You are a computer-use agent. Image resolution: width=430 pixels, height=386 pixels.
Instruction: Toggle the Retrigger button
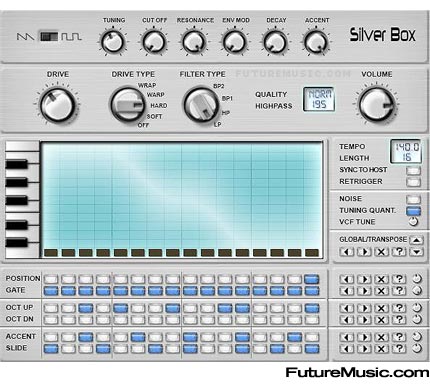point(413,182)
